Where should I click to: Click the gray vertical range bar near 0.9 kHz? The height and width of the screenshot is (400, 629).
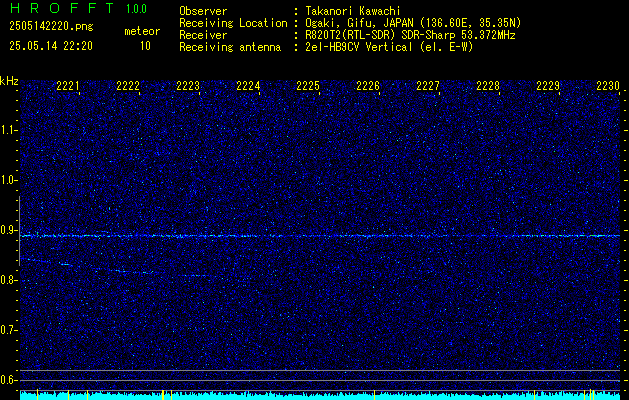click(19, 231)
